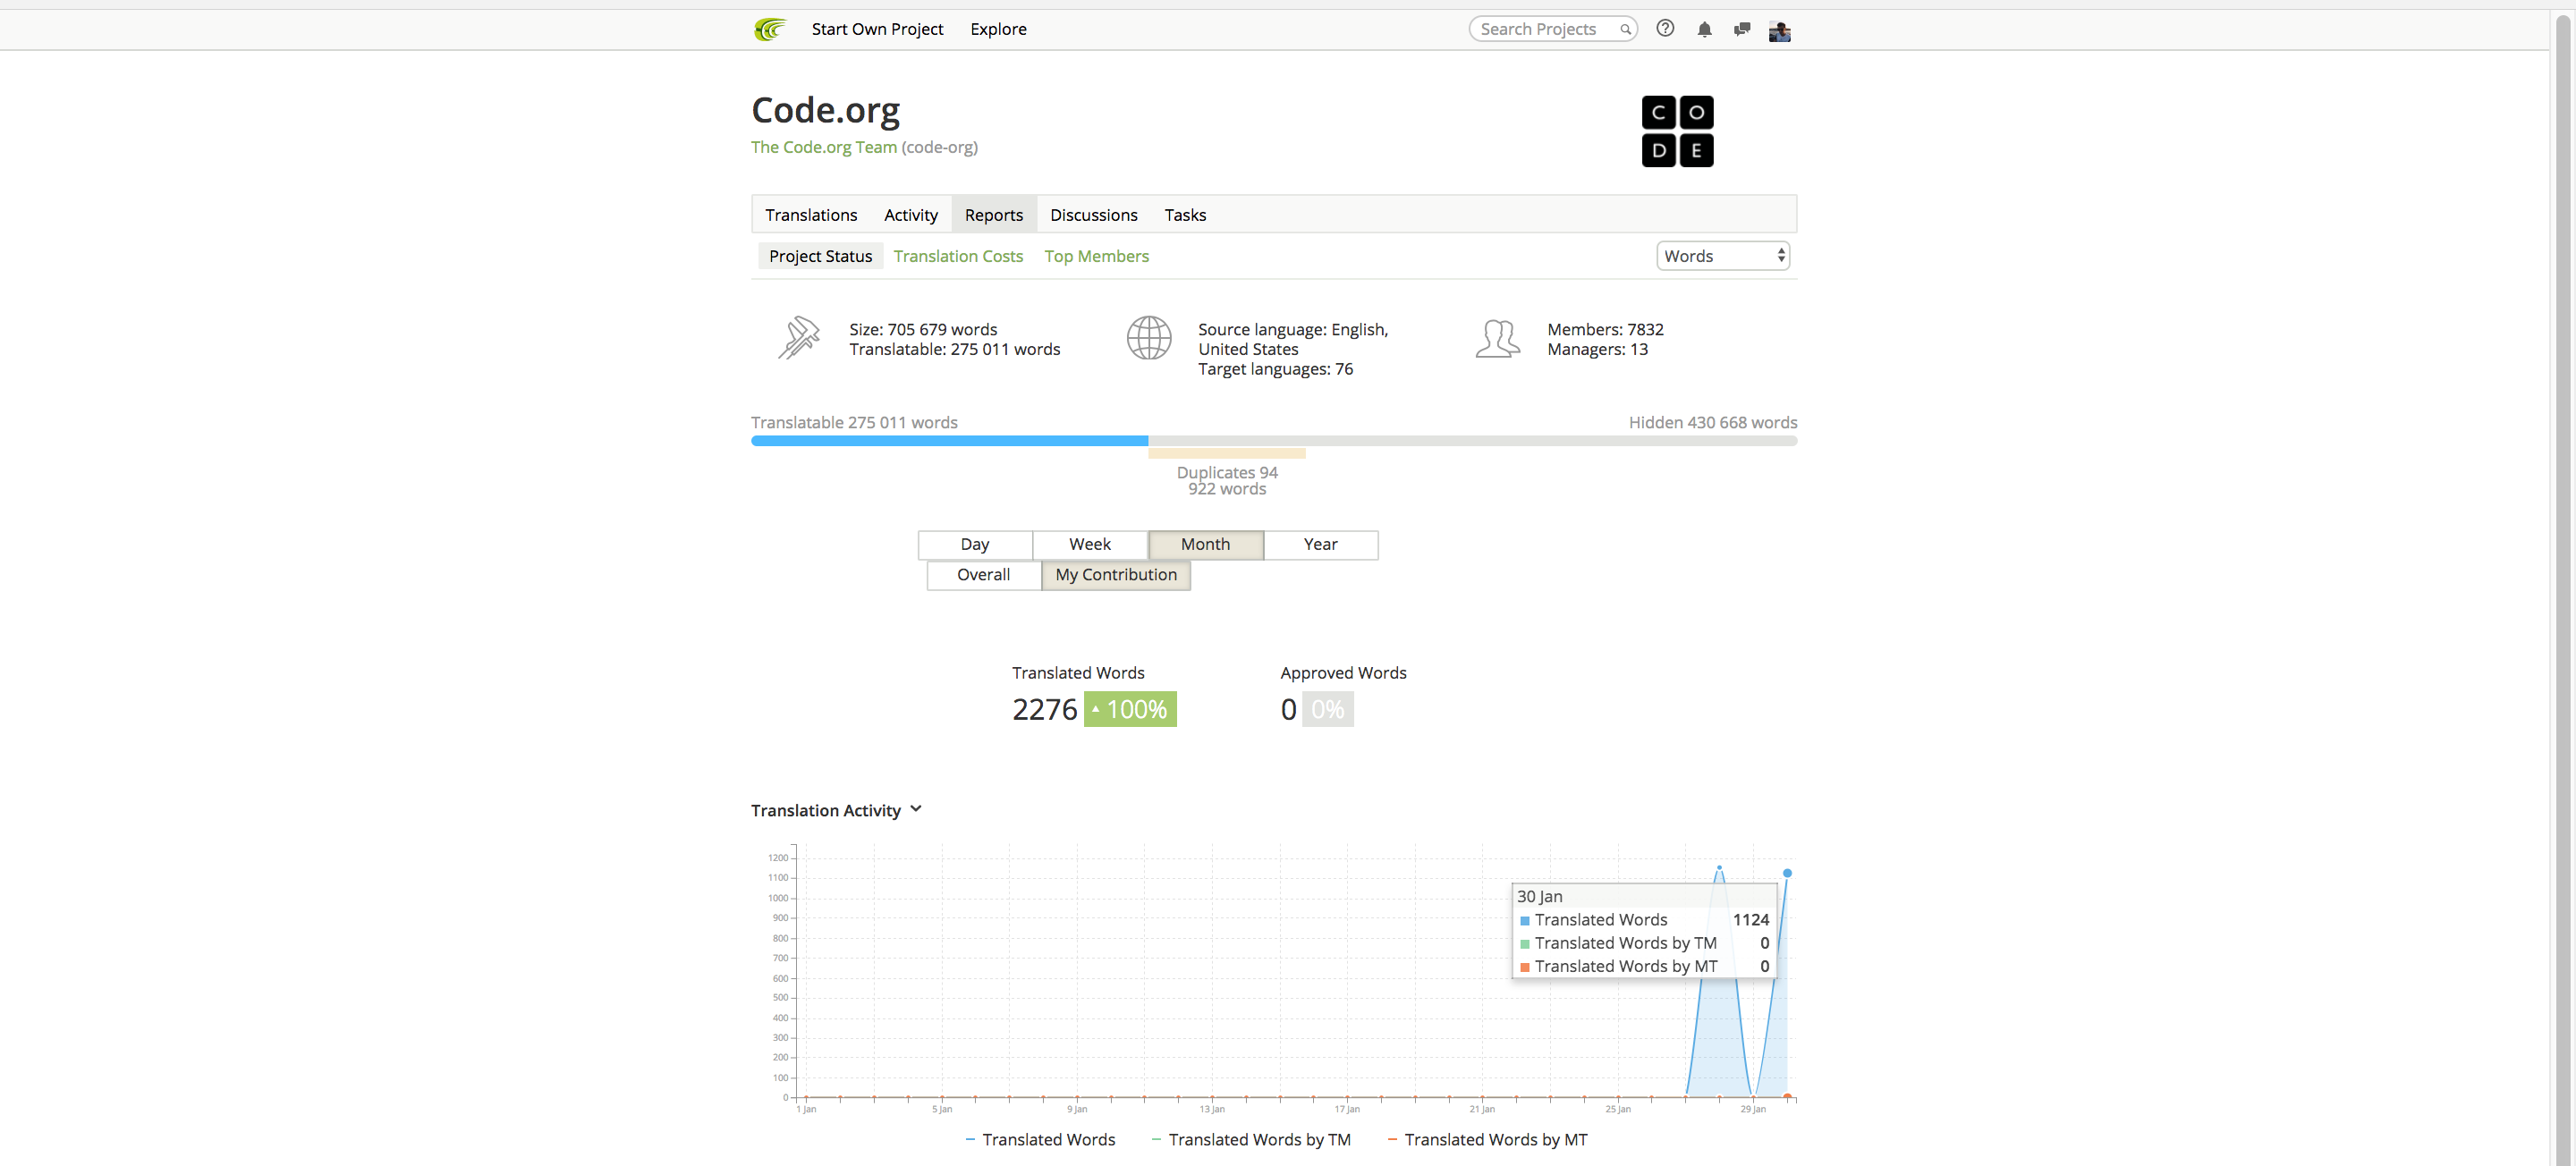This screenshot has height=1166, width=2576.
Task: Click the chart peak point near 28 Jan
Action: coord(1719,867)
